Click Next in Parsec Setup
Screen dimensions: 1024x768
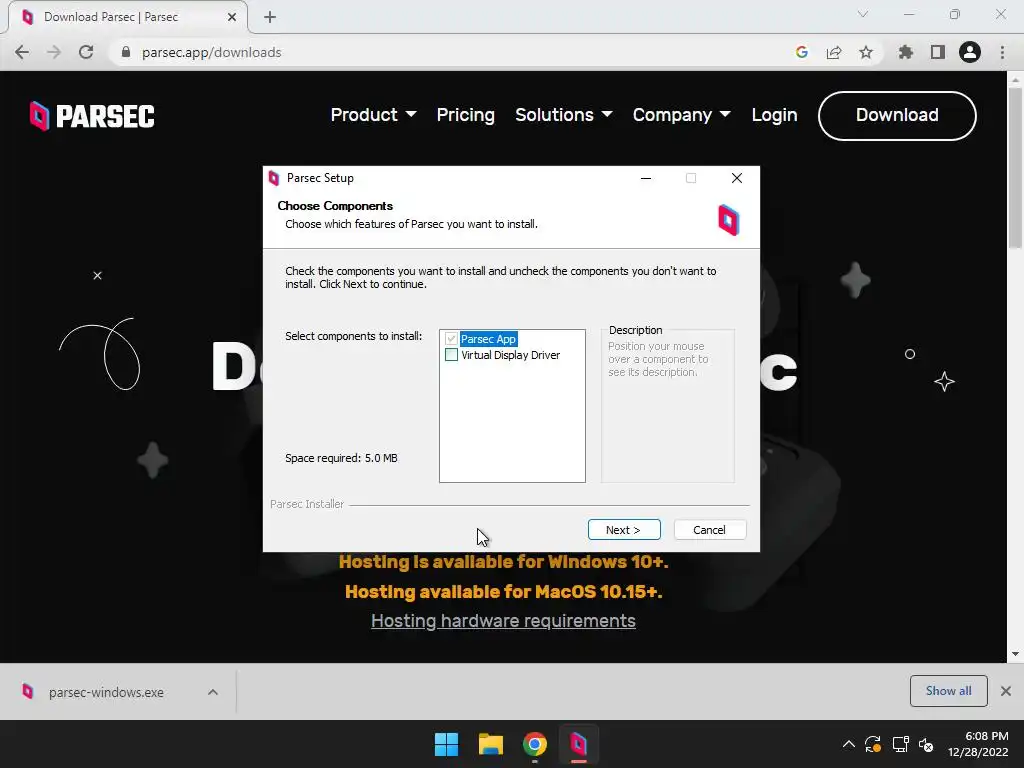pyautogui.click(x=624, y=530)
